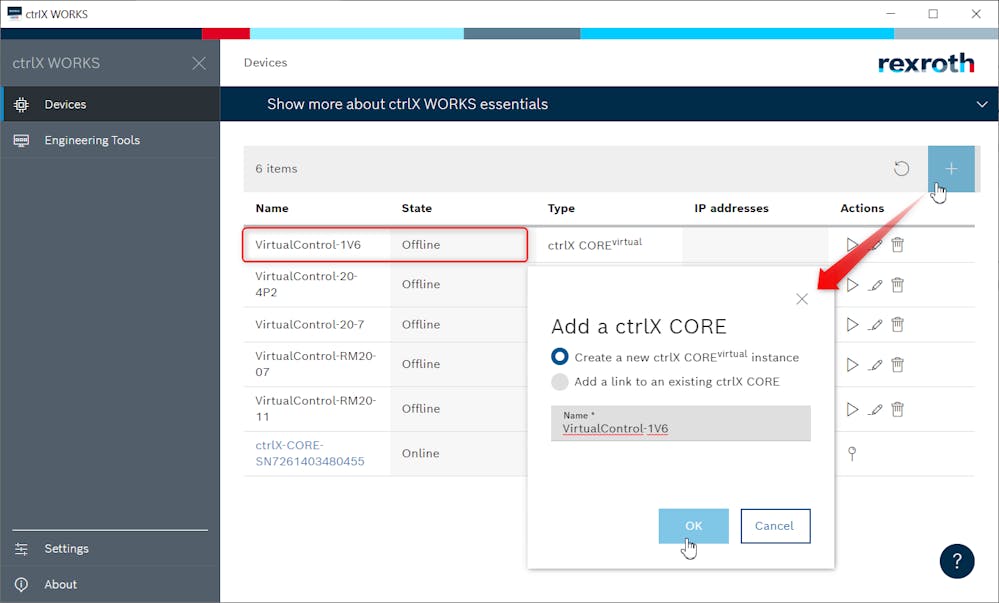Click the Name column header
Screen dimensions: 999x603
[x=272, y=208]
